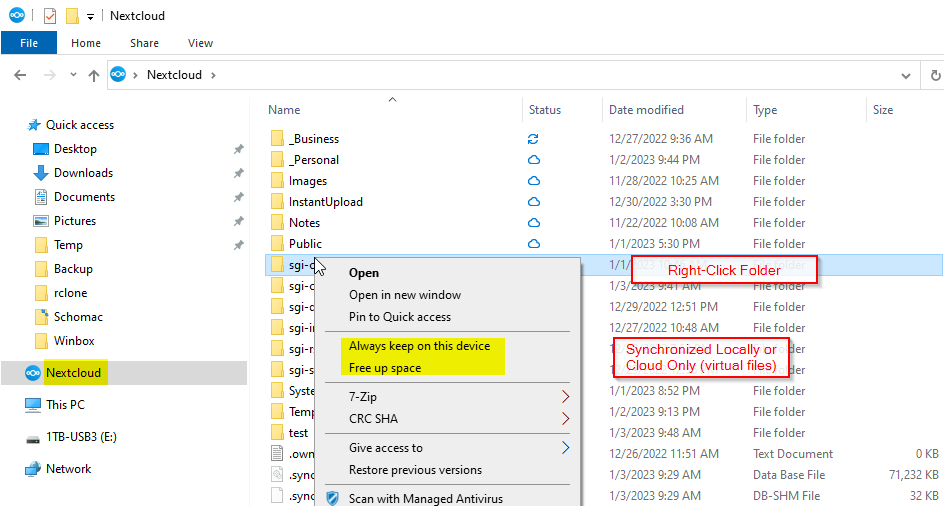The height and width of the screenshot is (506, 944).
Task: Open the Backup folder in navigation pane
Action: tap(73, 269)
